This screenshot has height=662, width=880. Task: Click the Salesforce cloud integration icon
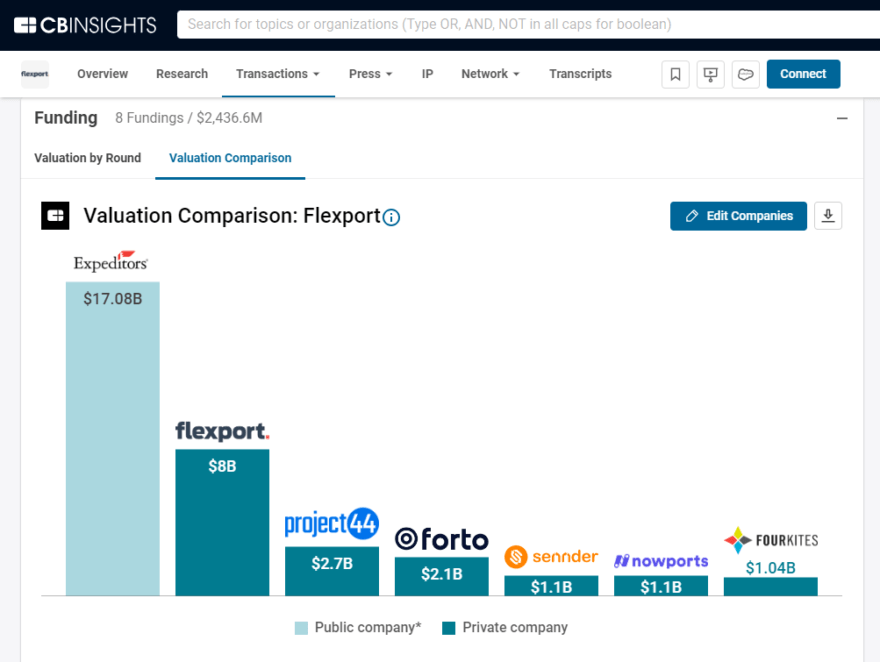coord(745,74)
